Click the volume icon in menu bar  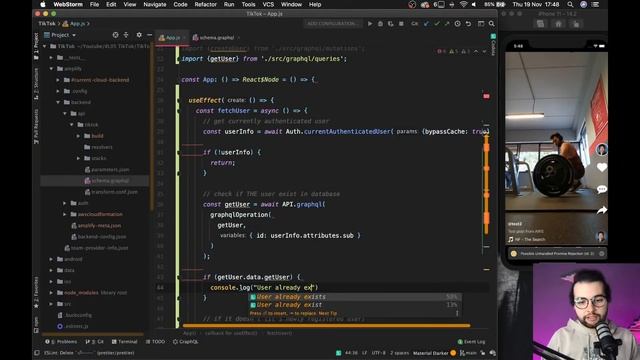[474, 4]
